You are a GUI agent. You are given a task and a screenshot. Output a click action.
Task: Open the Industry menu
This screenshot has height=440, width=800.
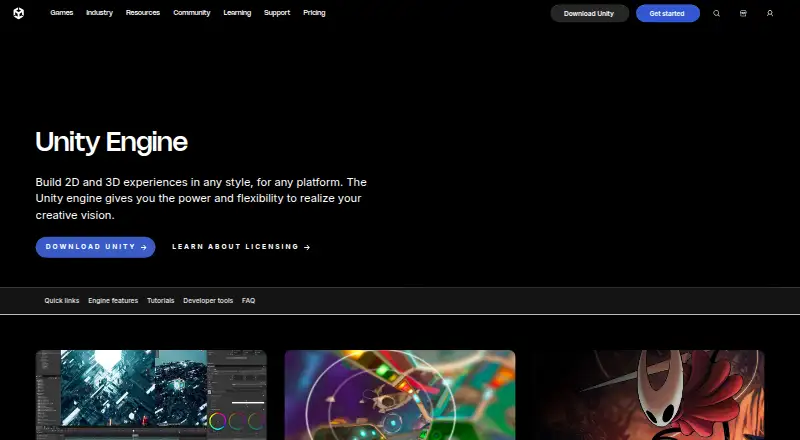coord(99,13)
